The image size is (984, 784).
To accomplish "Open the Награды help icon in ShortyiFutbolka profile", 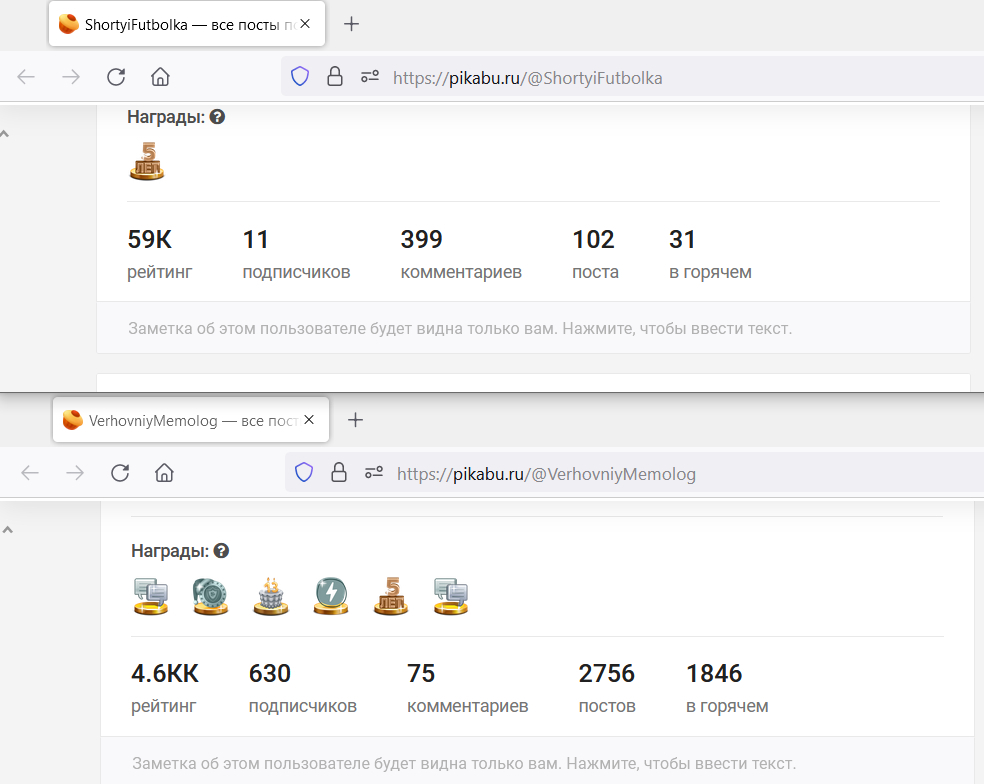I will pos(217,117).
